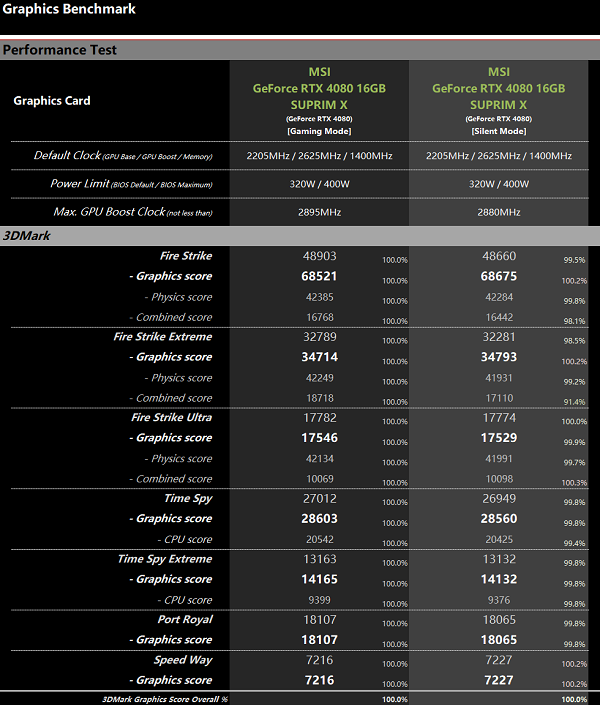Click the Speed Way row label
Viewport: 600px width, 705px height.
183,660
